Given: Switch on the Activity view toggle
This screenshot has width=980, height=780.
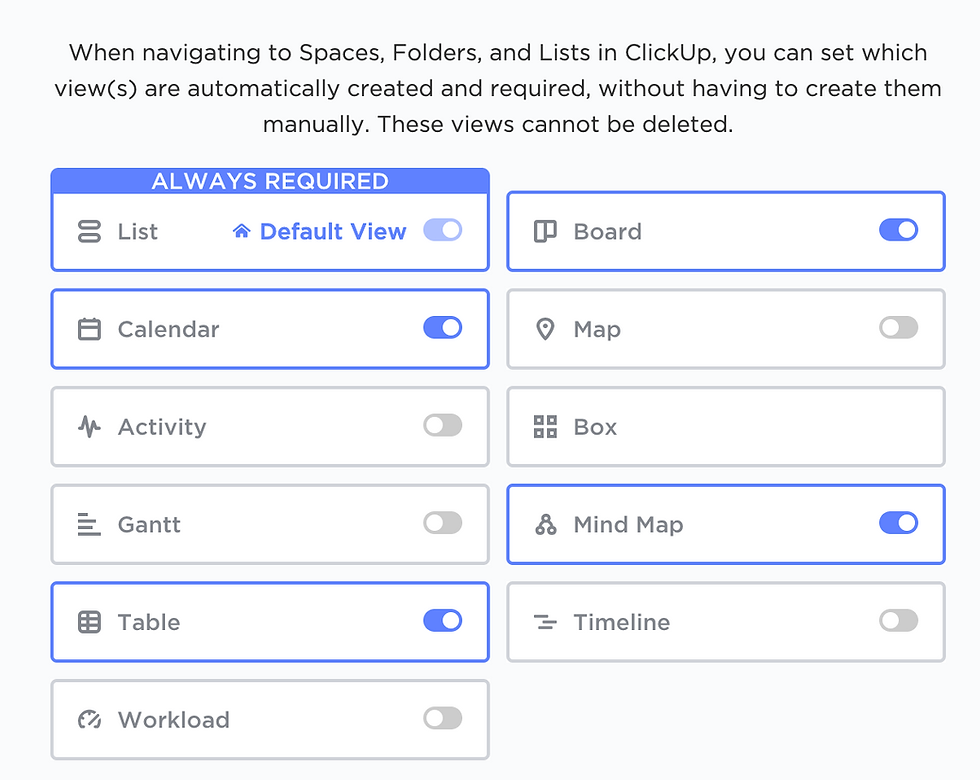Looking at the screenshot, I should [442, 425].
